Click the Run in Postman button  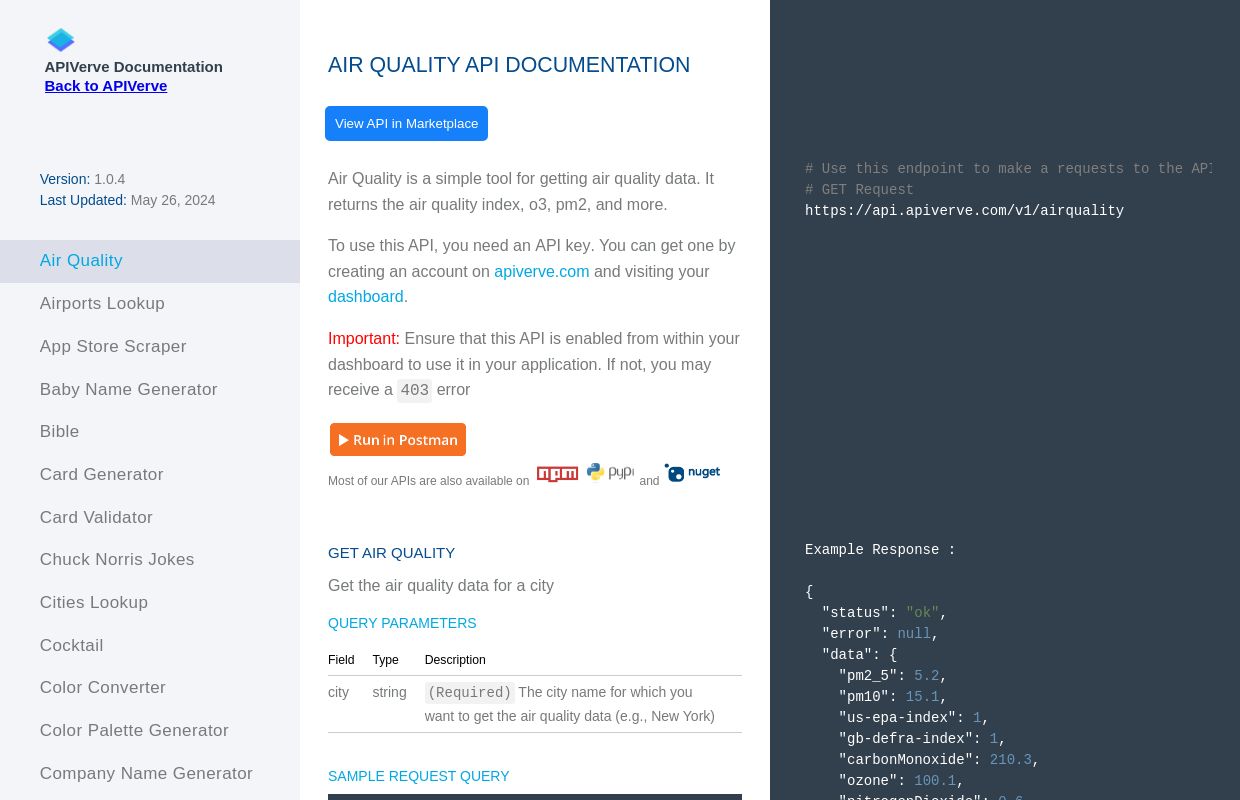398,440
